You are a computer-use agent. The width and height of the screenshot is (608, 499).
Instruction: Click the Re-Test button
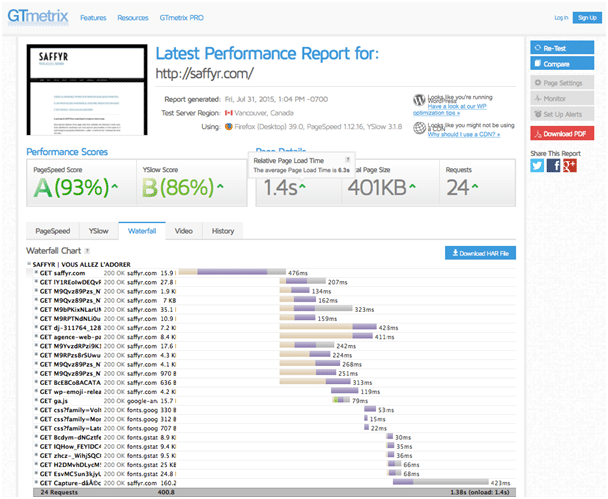(x=563, y=47)
